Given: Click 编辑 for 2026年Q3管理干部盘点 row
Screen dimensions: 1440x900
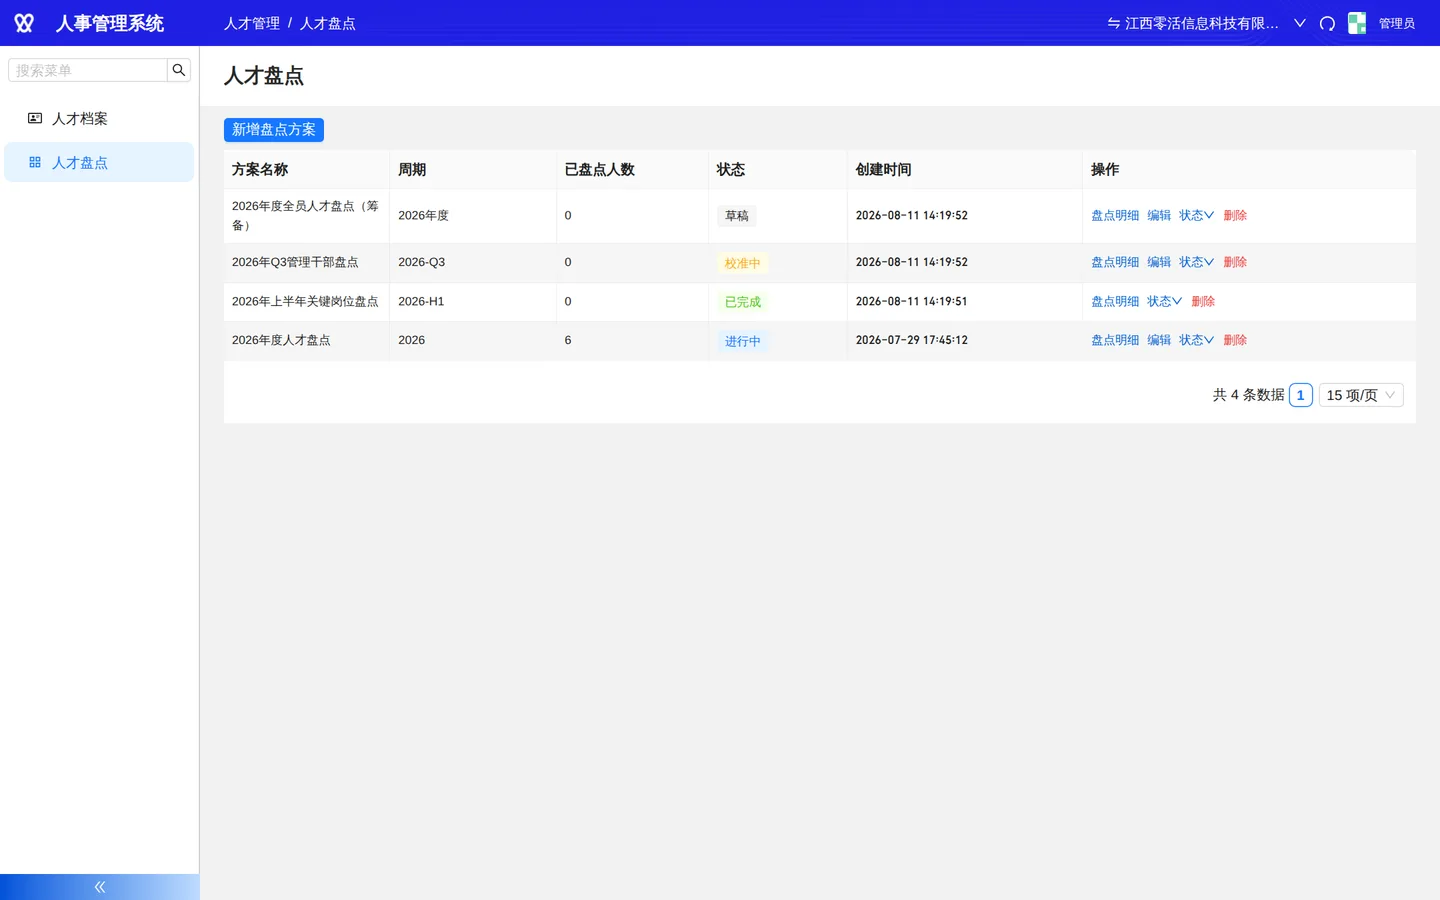Looking at the screenshot, I should click(x=1159, y=262).
